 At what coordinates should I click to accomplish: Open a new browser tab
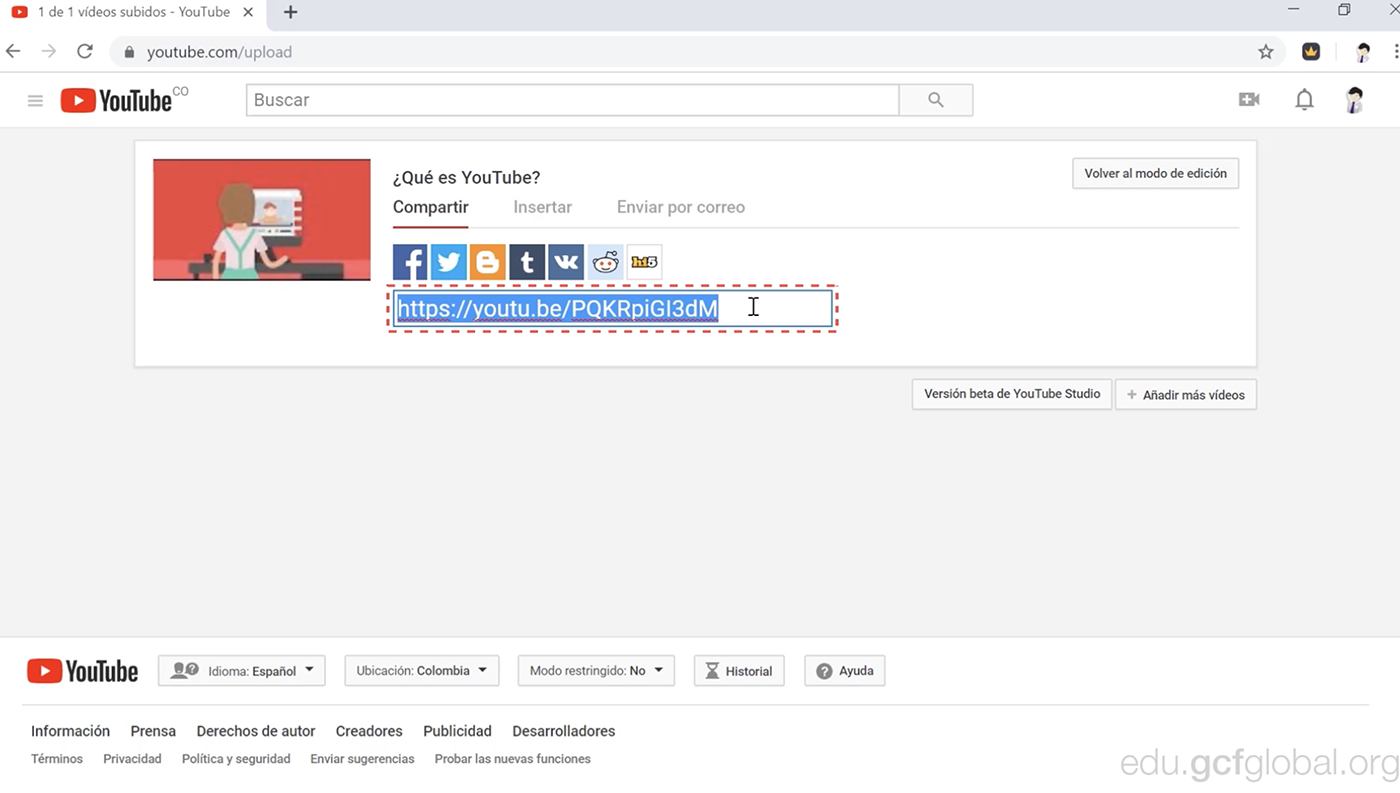[290, 12]
